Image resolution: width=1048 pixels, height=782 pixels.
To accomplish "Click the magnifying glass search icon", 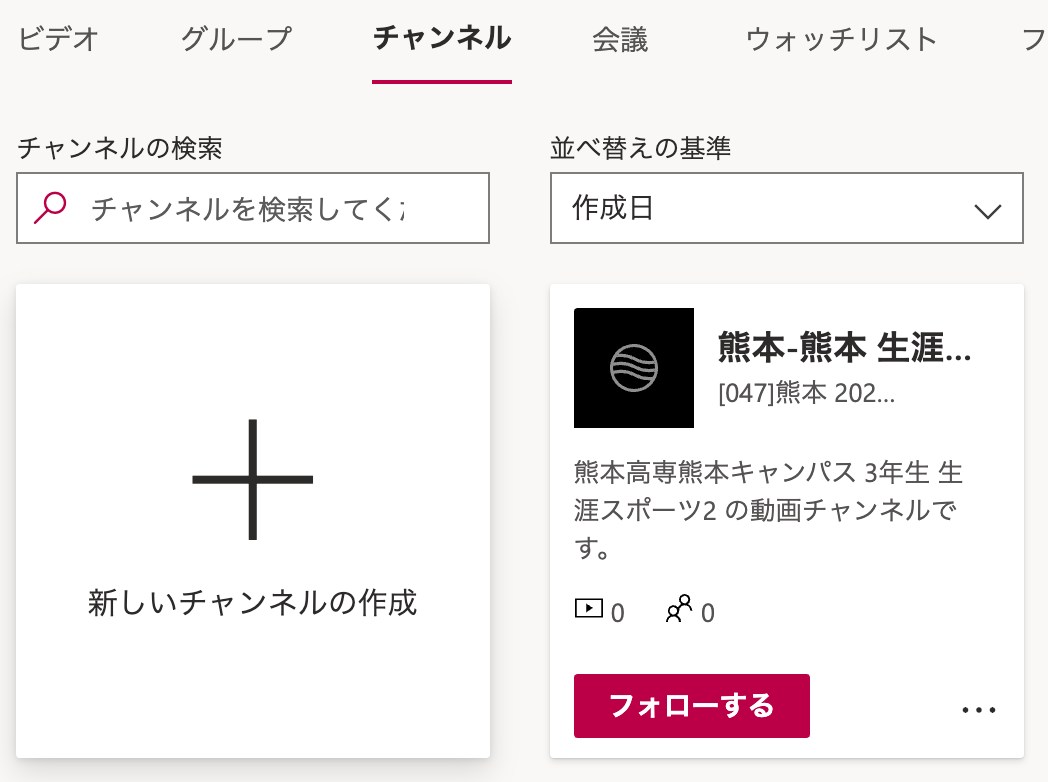I will coord(50,208).
